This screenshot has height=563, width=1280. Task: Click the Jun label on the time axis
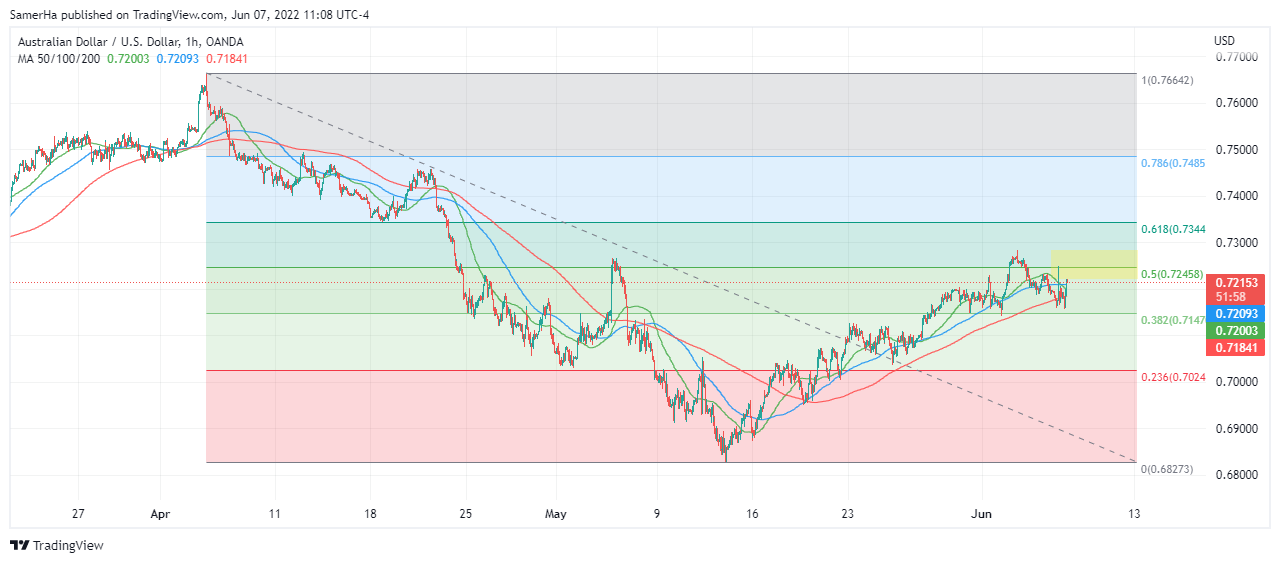(984, 514)
